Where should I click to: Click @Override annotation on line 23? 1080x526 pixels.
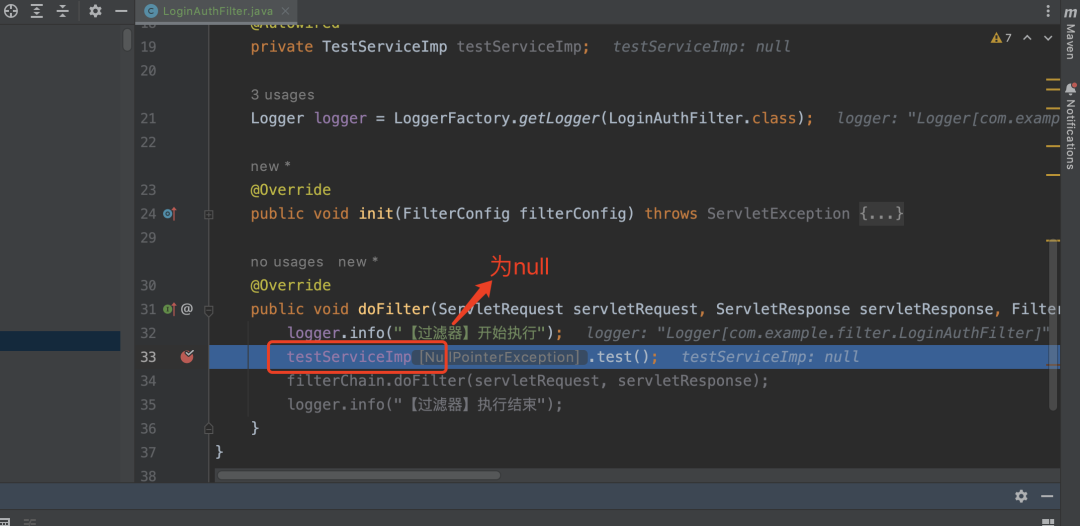[x=291, y=189]
